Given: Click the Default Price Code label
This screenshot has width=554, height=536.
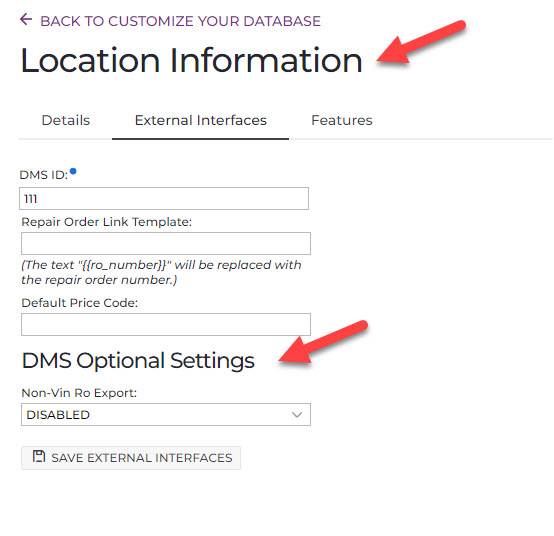Looking at the screenshot, I should (x=79, y=303).
